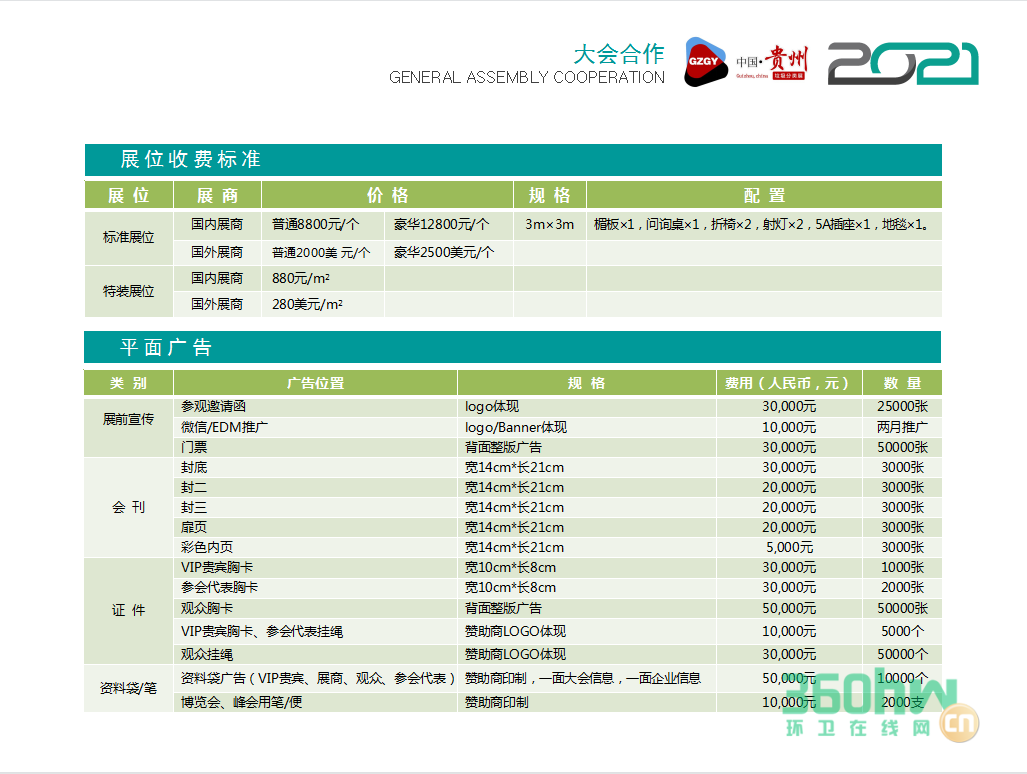
Task: Click the orange cn circle in watermark
Action: pyautogui.click(x=957, y=722)
